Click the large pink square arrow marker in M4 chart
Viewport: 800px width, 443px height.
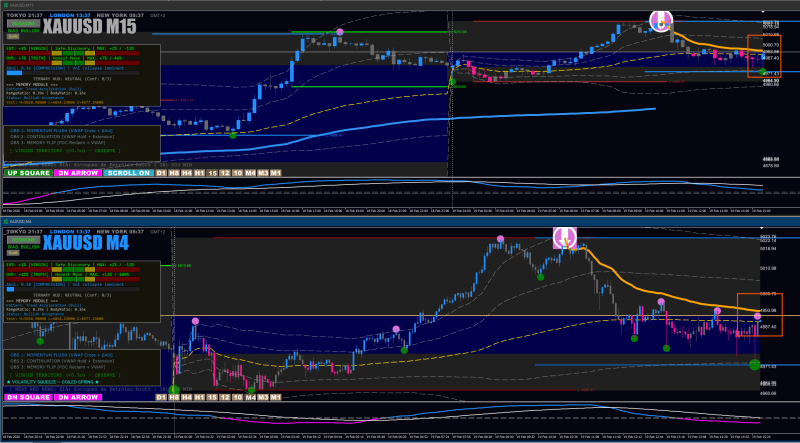coord(565,237)
